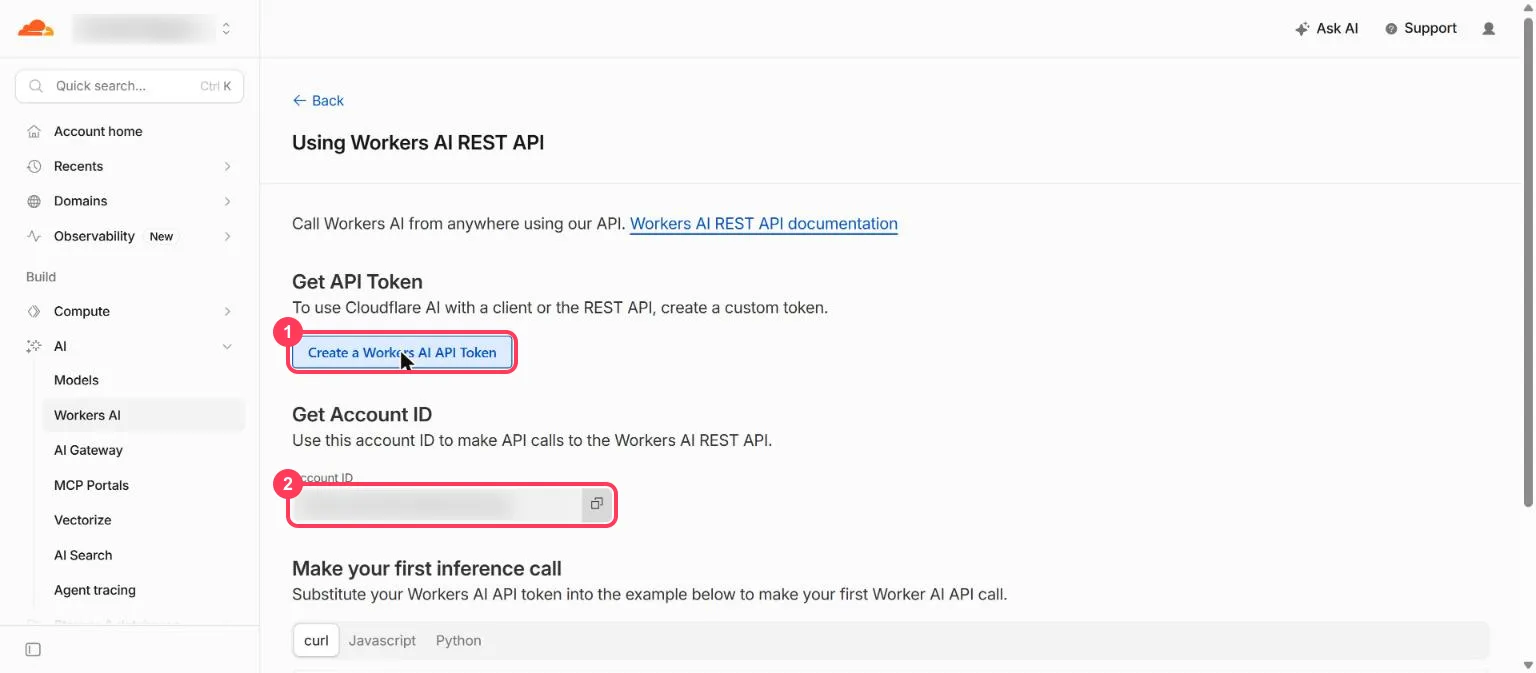Click the Build section label
The height and width of the screenshot is (673, 1536).
(x=41, y=277)
